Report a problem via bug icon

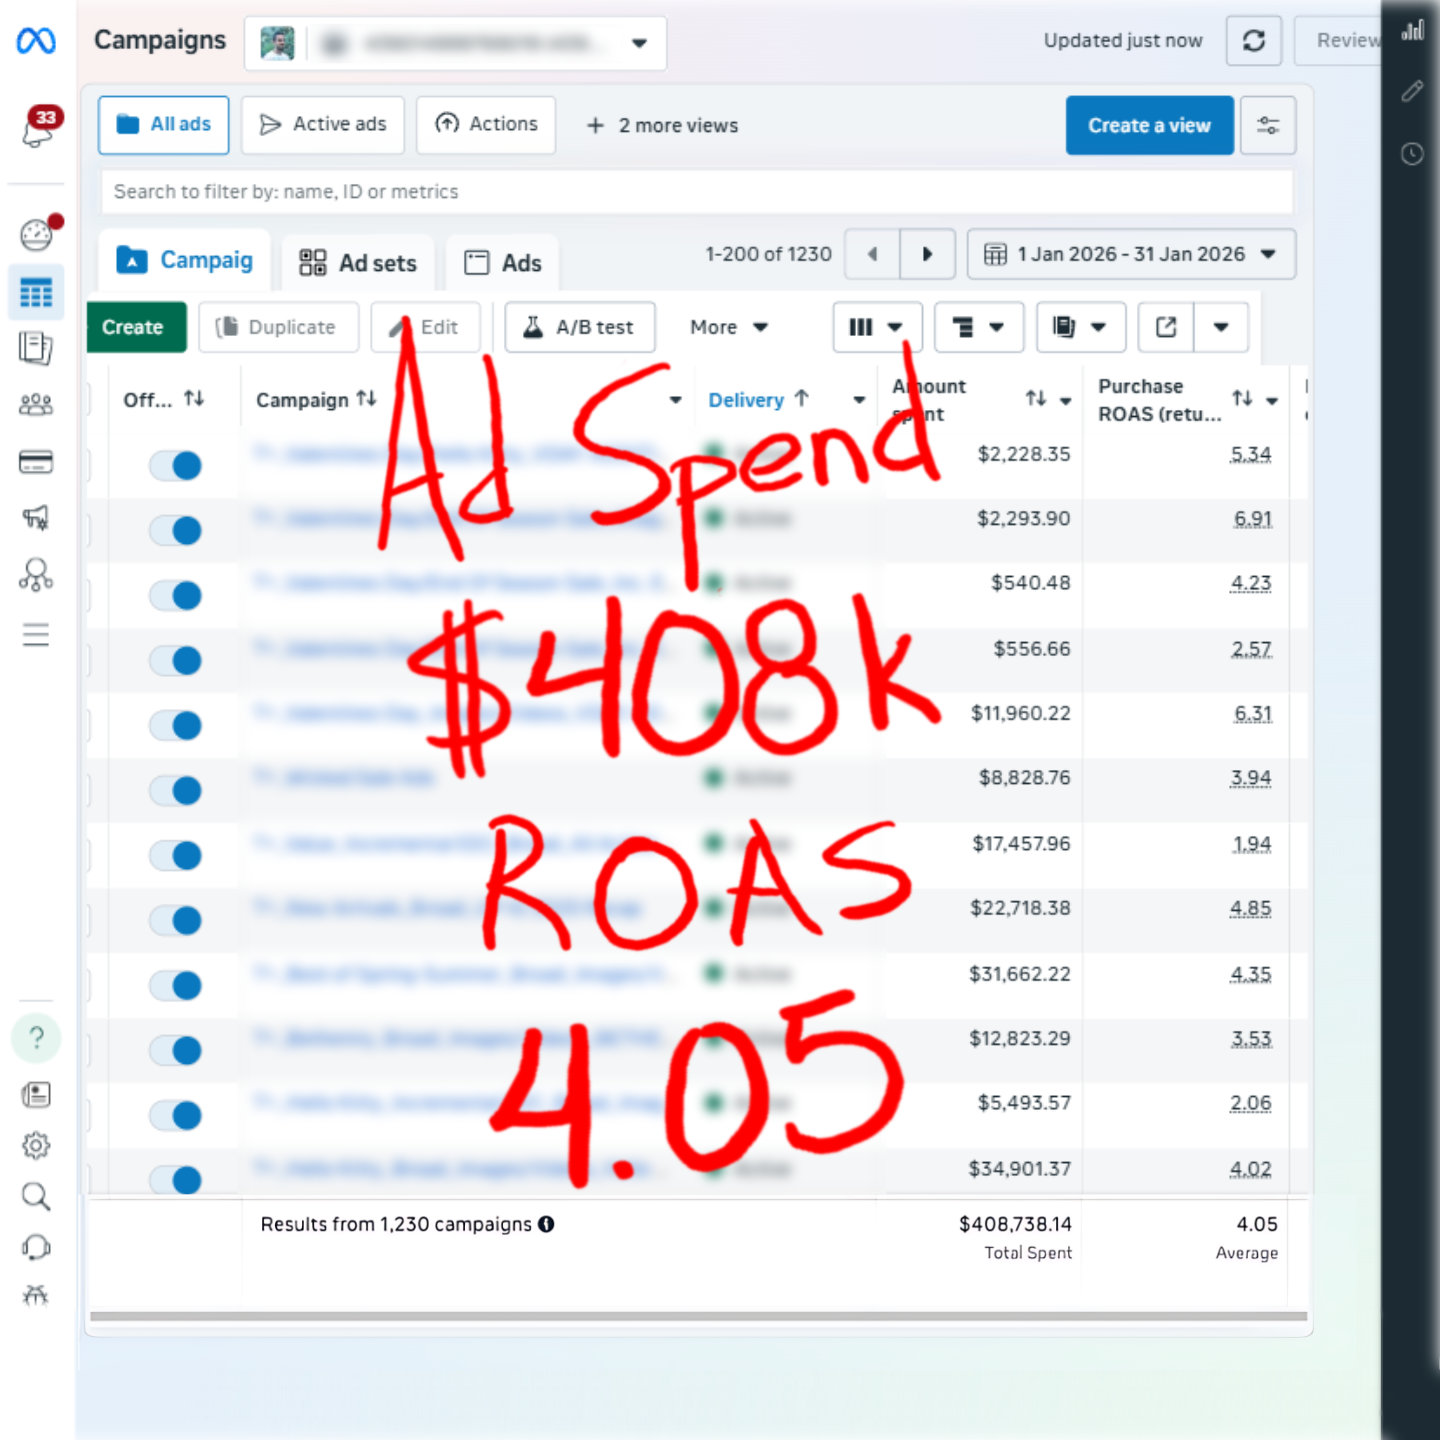pos(36,1296)
